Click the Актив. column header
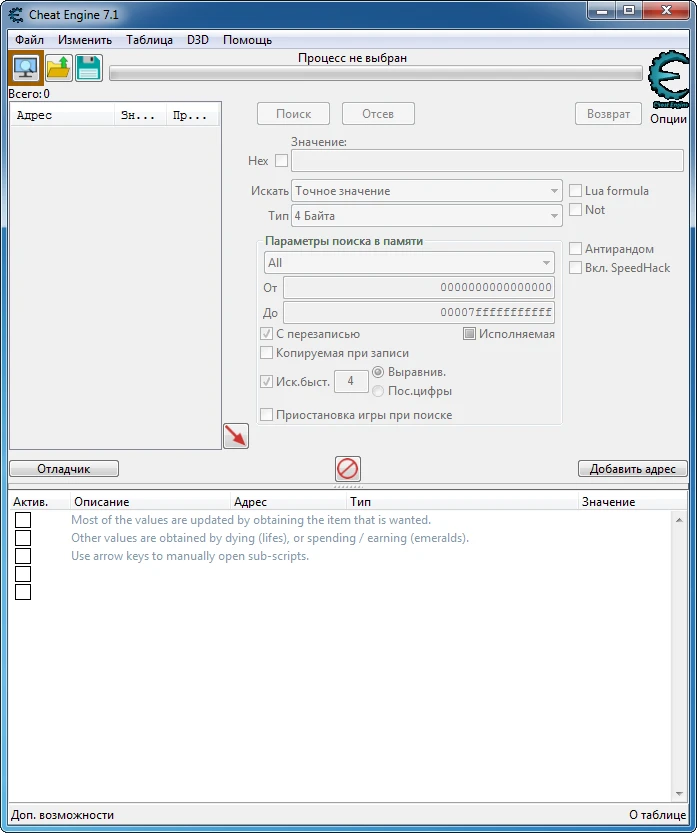Image resolution: width=697 pixels, height=833 pixels. [39, 502]
